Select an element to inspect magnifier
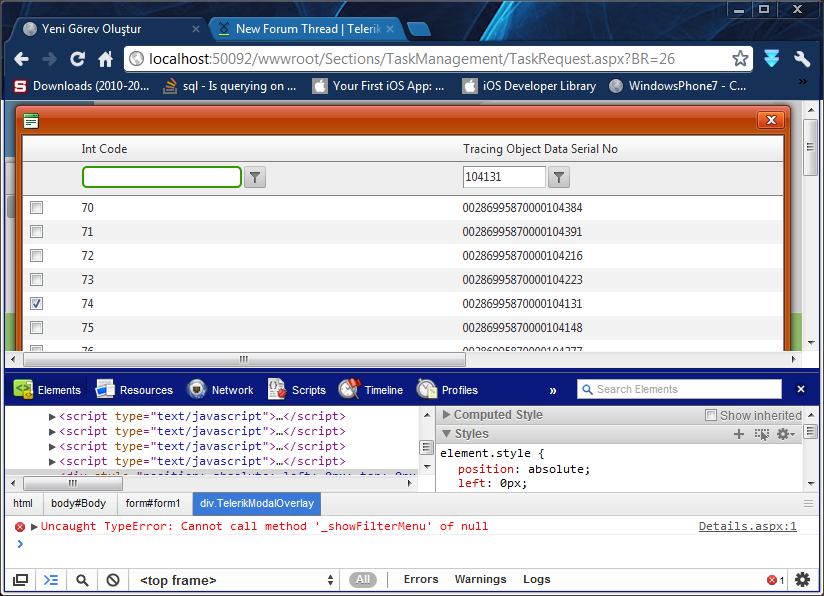The width and height of the screenshot is (824, 596). click(82, 580)
